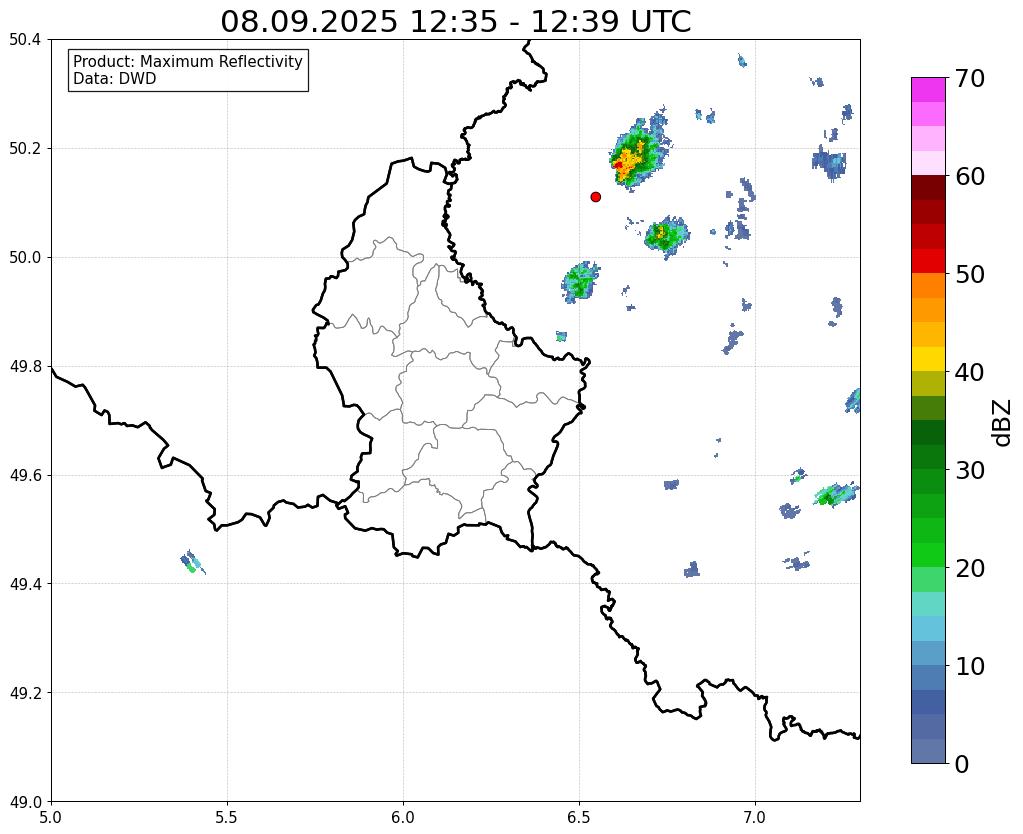Image resolution: width=1023 pixels, height=834 pixels.
Task: Click the red location marker dot
Action: 595,197
